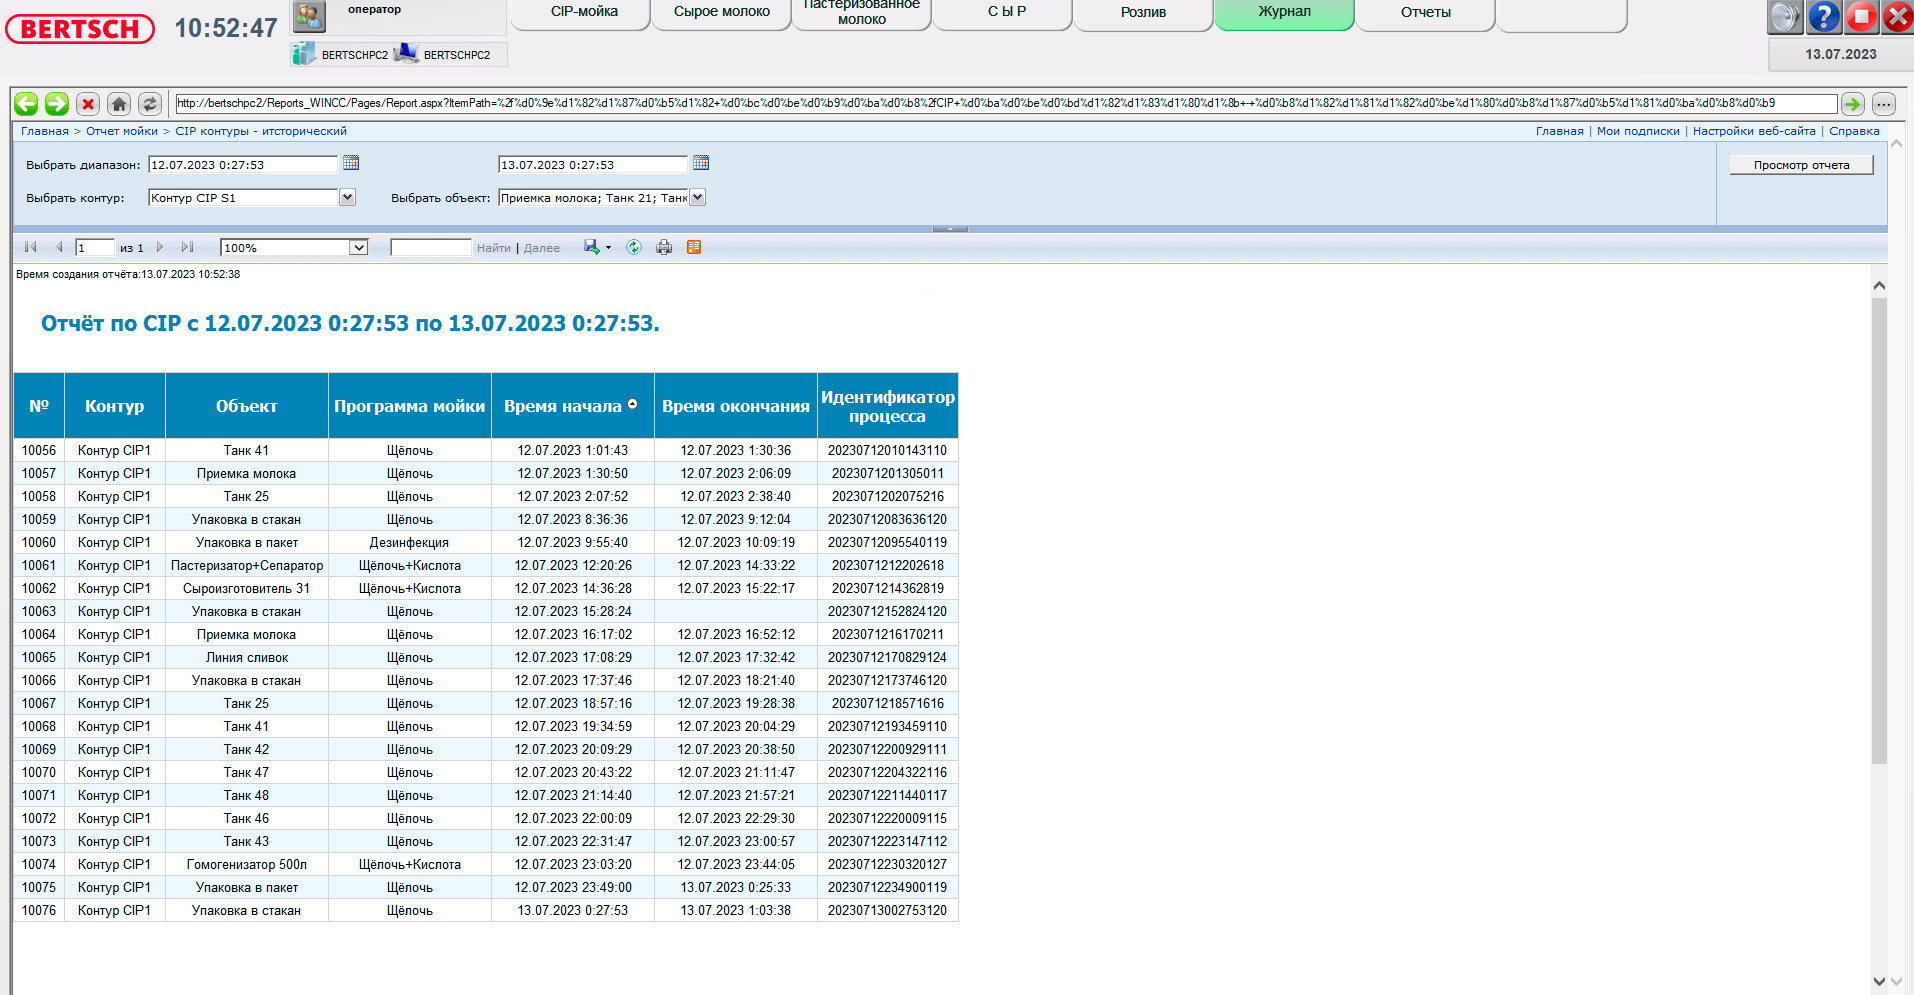
Task: Expand the Выбрать объект dropdown
Action: click(698, 198)
